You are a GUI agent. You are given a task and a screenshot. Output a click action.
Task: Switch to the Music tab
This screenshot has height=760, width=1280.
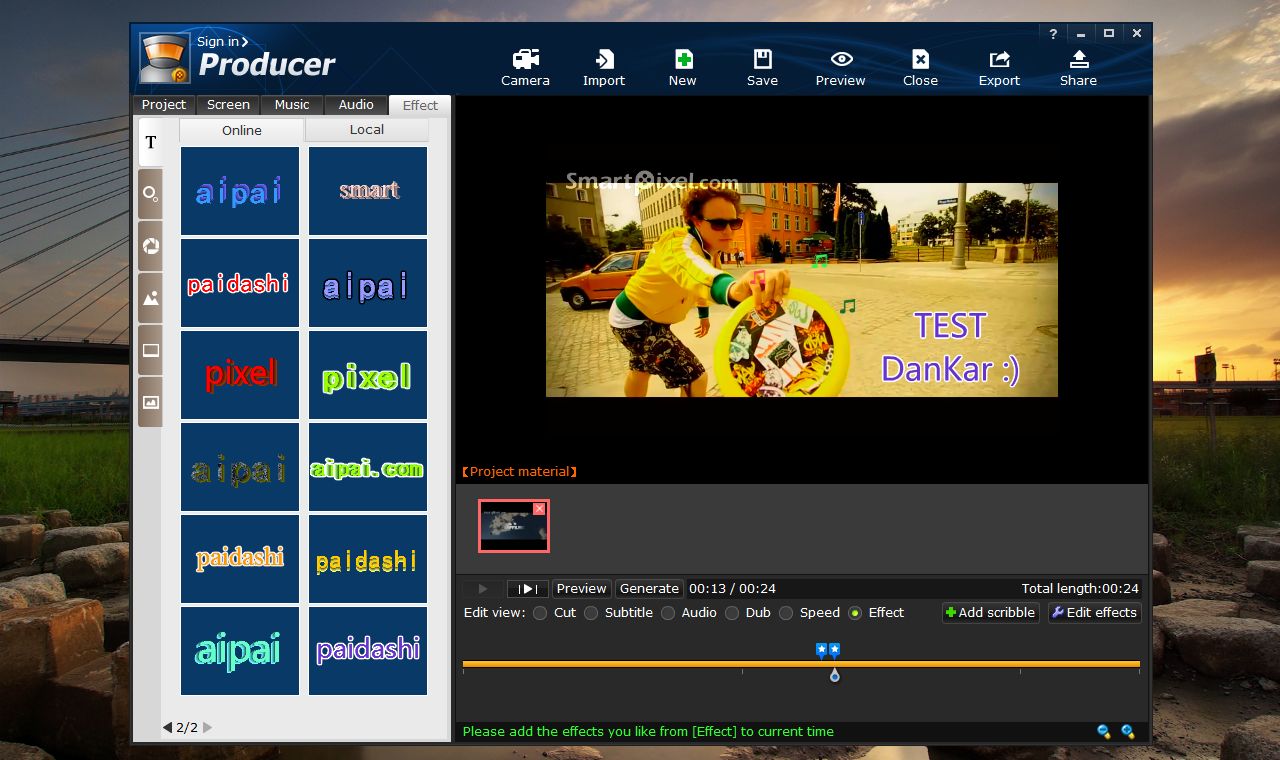[292, 105]
